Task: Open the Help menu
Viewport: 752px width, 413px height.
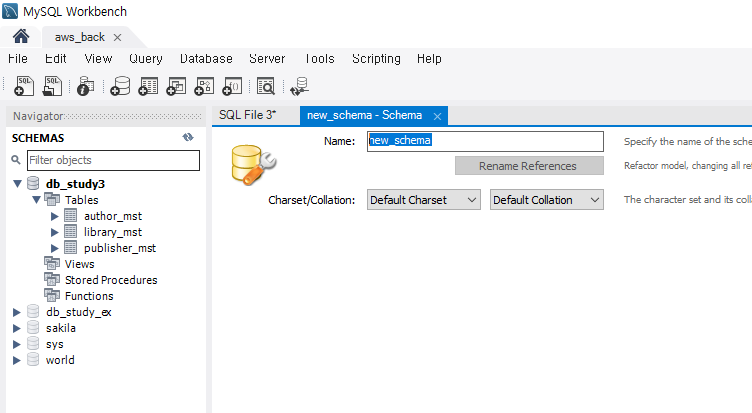Action: (429, 59)
